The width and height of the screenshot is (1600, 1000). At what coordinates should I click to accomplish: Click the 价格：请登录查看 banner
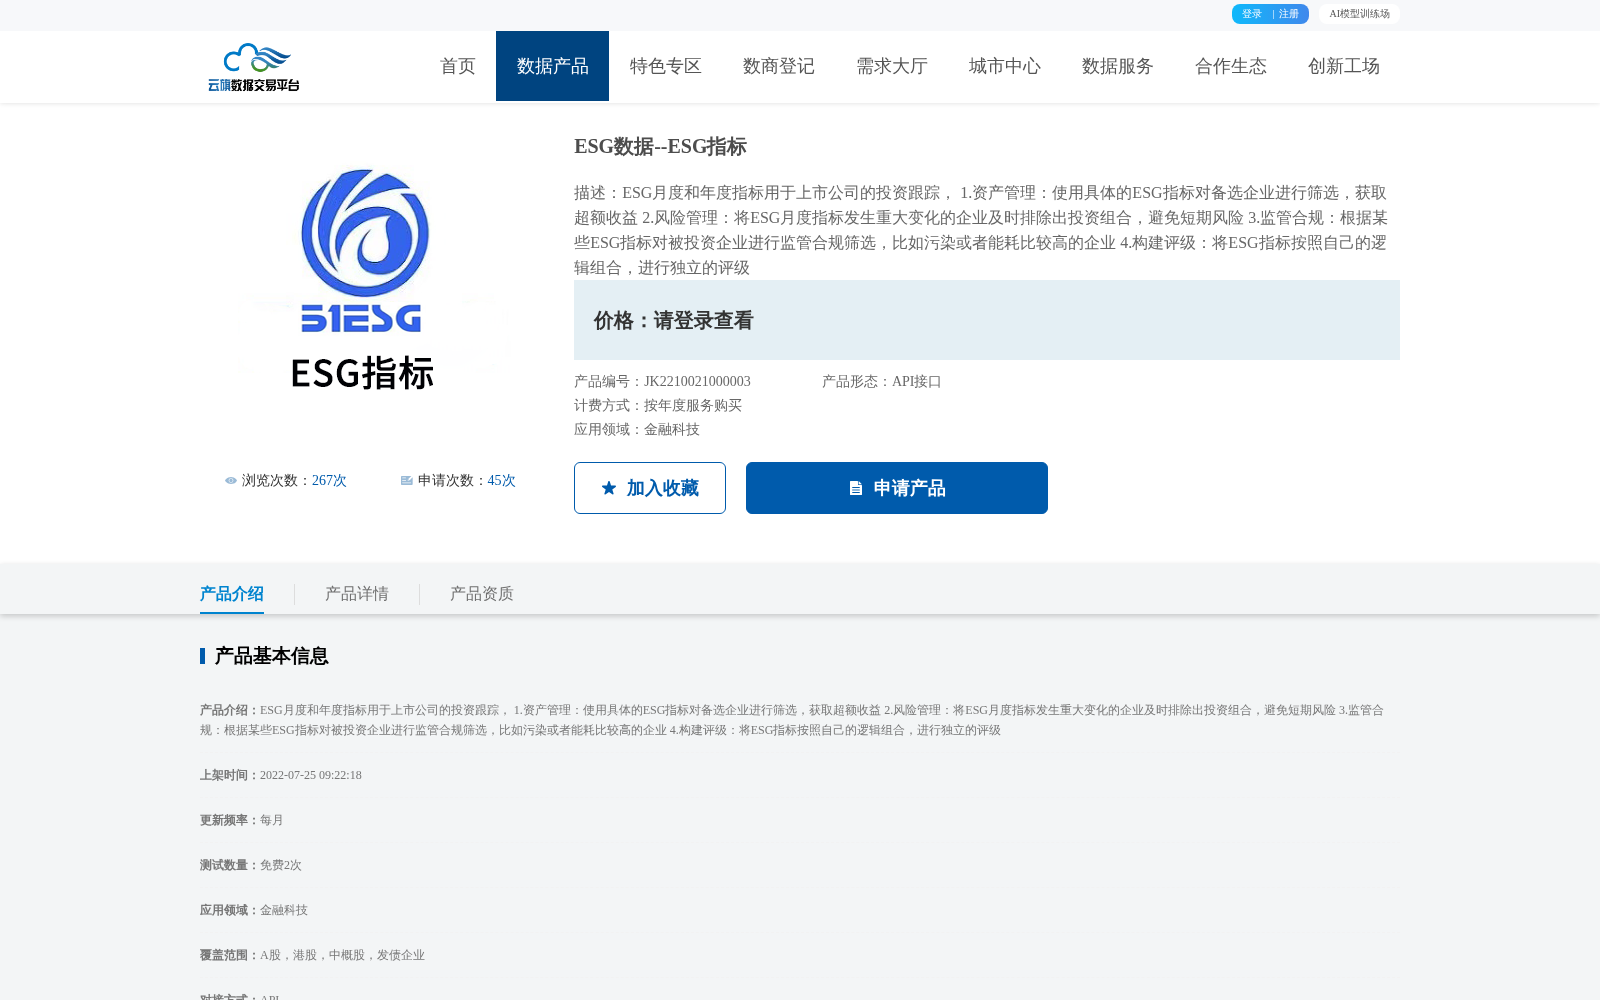point(987,320)
